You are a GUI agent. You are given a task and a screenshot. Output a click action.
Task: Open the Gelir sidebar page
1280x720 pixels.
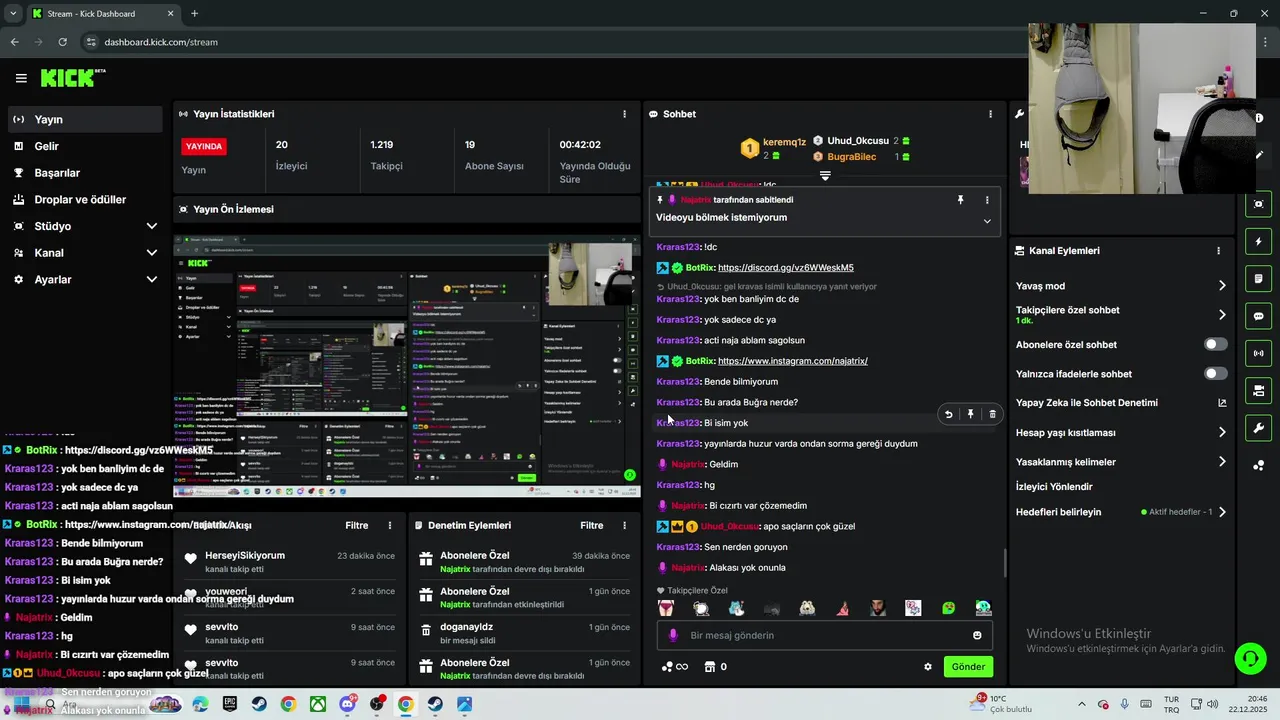[84, 146]
